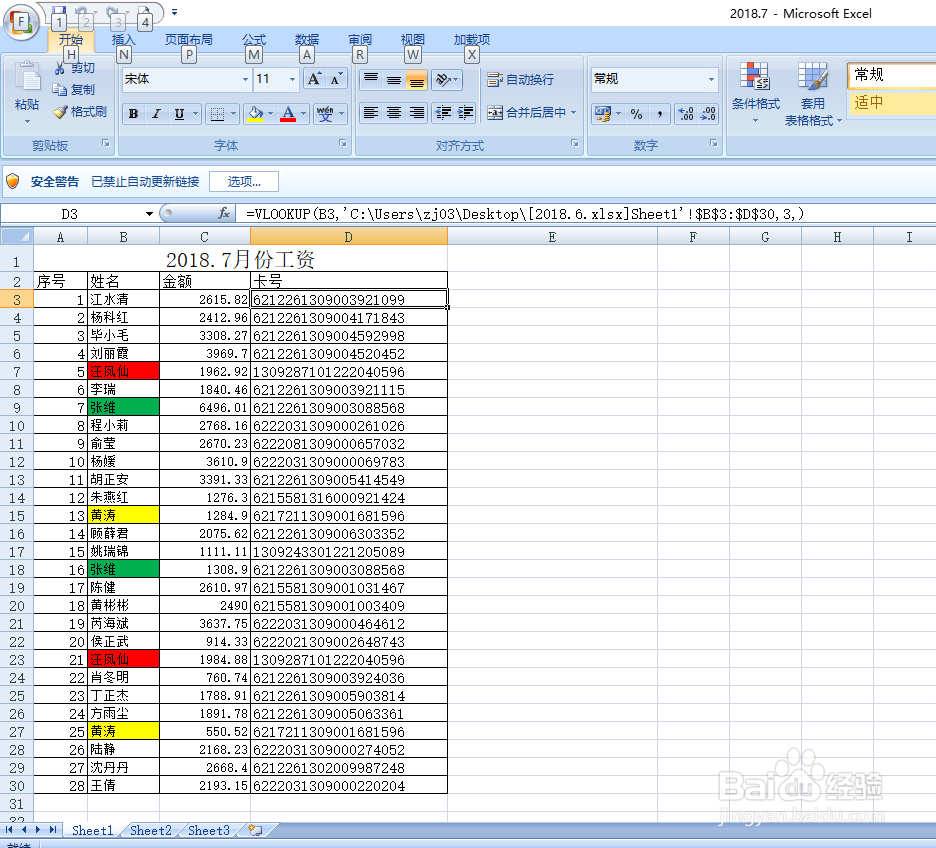This screenshot has height=848, width=936.
Task: Click the borders icon
Action: pyautogui.click(x=217, y=113)
